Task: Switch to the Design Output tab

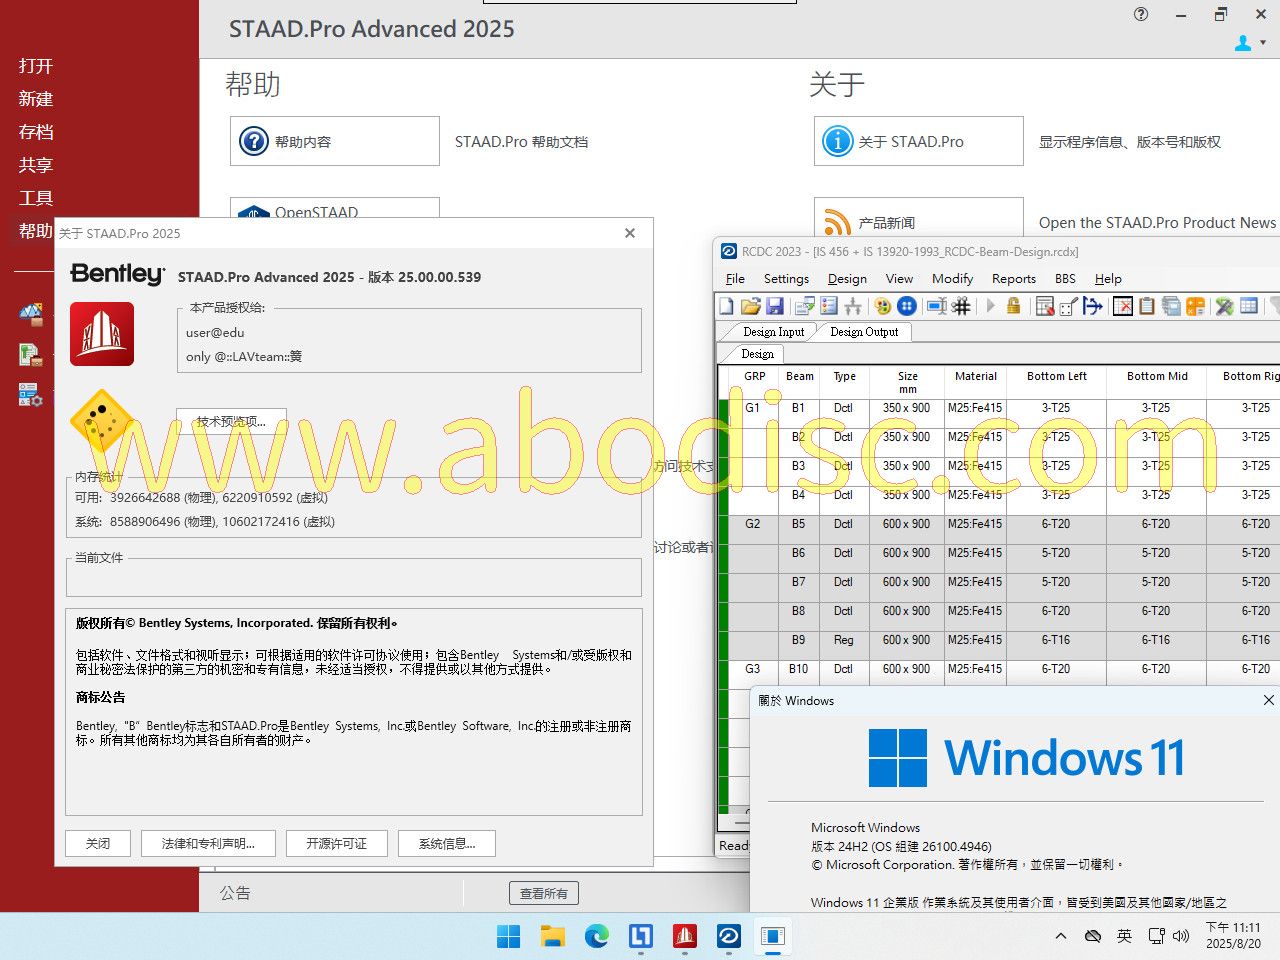Action: click(864, 332)
